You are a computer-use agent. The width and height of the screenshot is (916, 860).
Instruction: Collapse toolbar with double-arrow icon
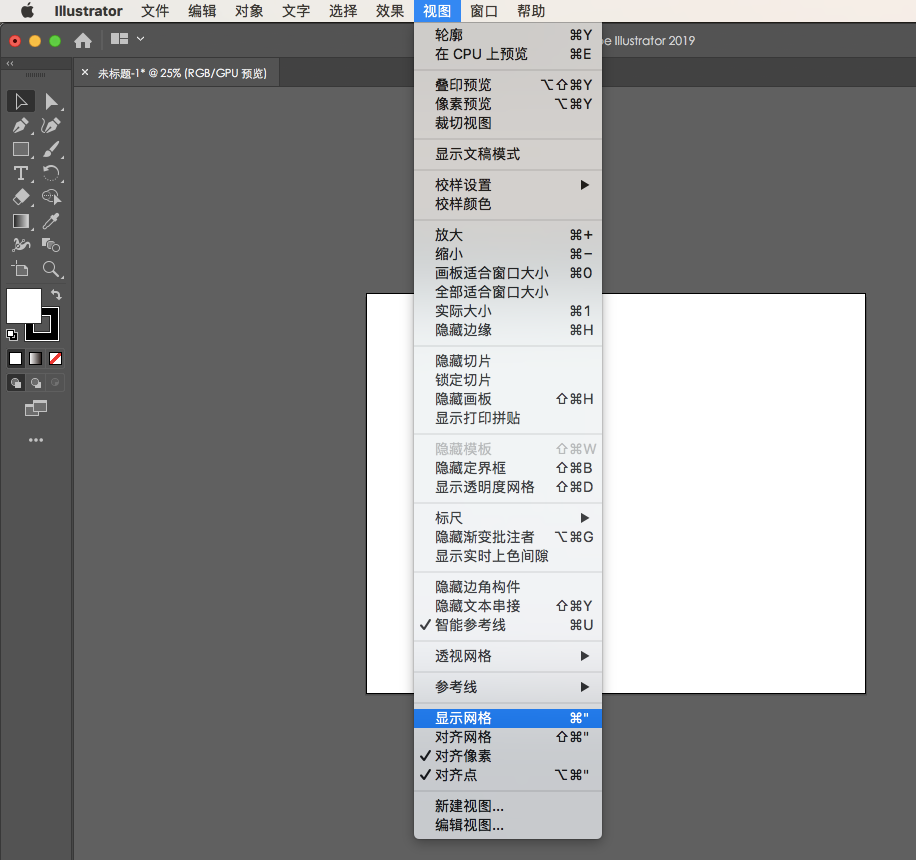pyautogui.click(x=10, y=63)
